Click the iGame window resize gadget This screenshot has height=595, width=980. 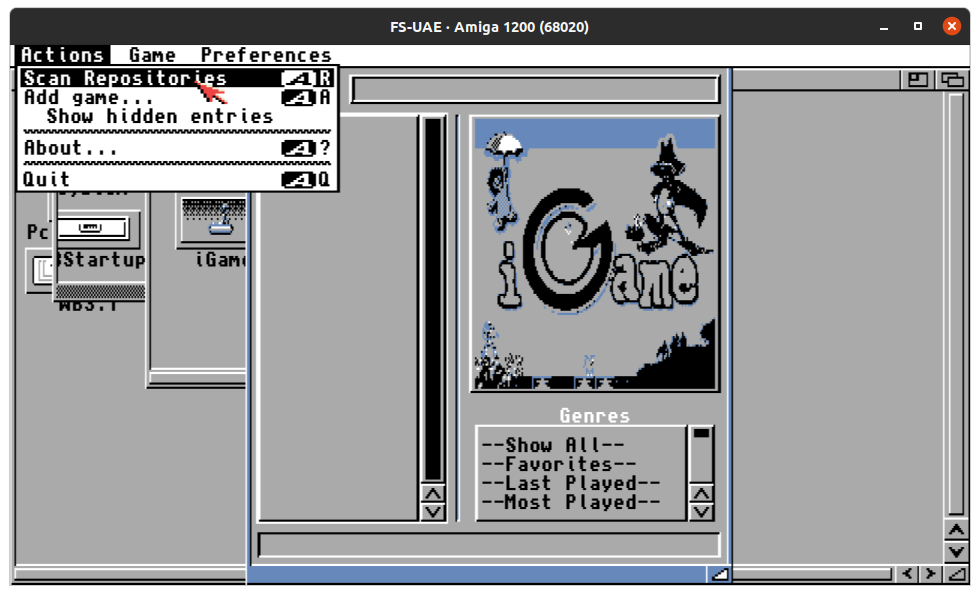pos(719,574)
